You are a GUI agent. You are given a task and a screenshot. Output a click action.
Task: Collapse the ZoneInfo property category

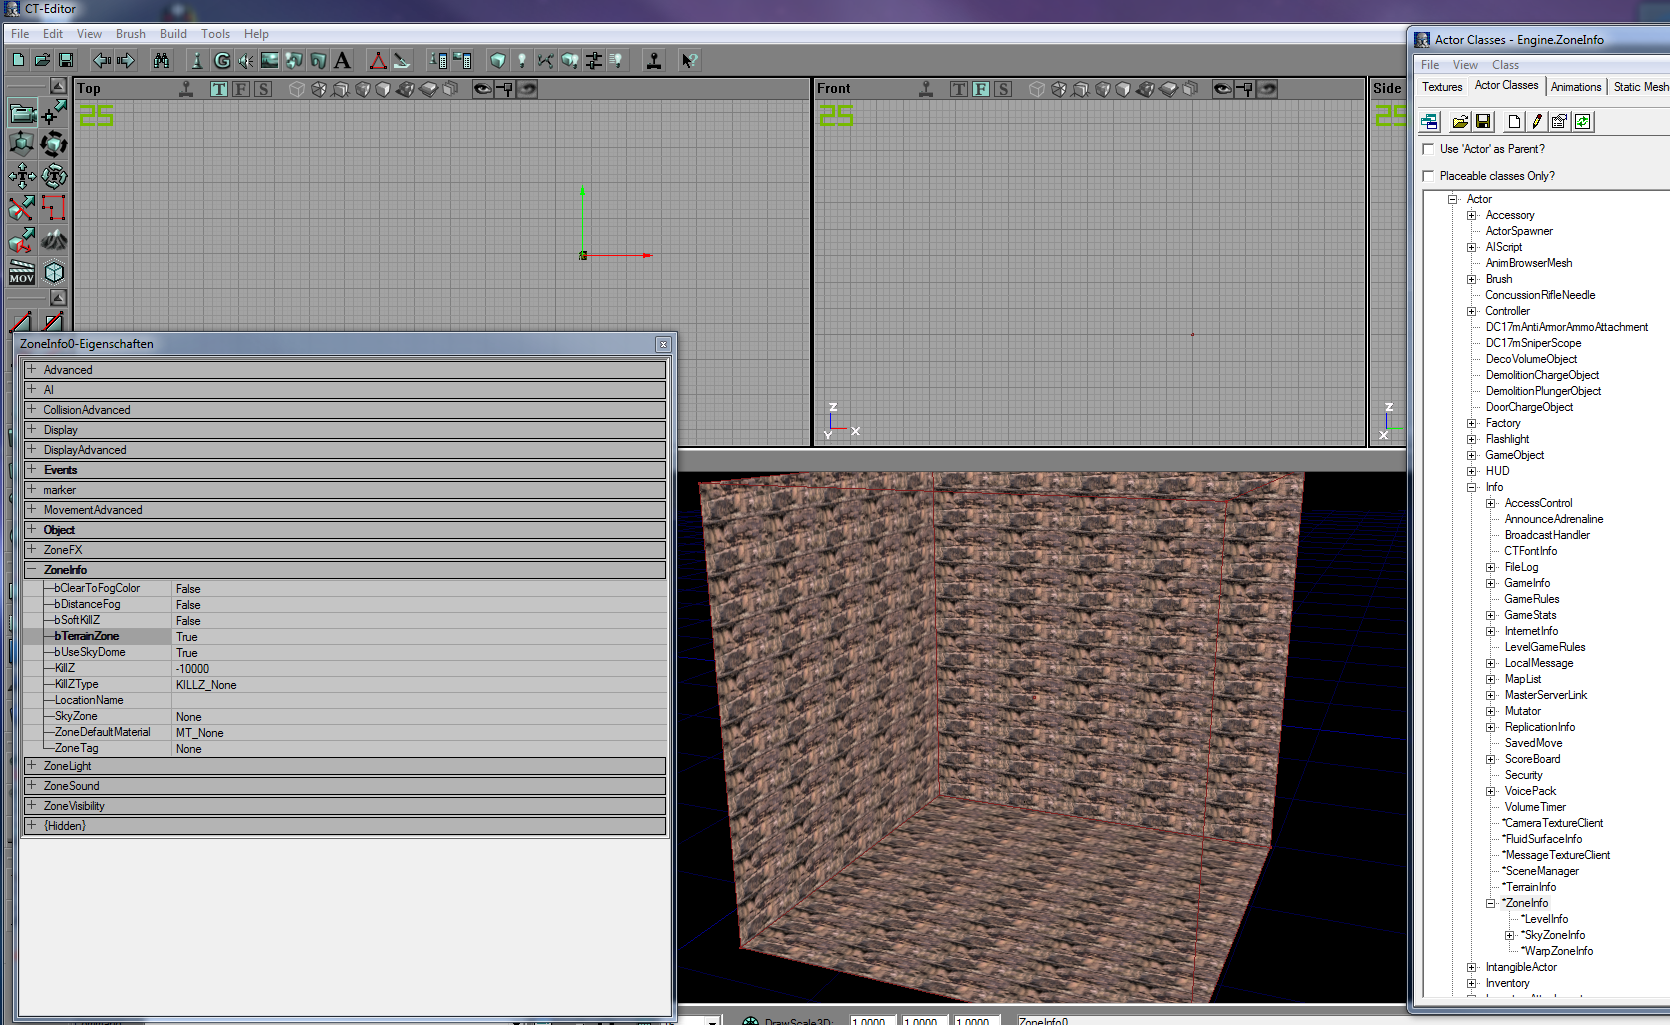click(32, 570)
